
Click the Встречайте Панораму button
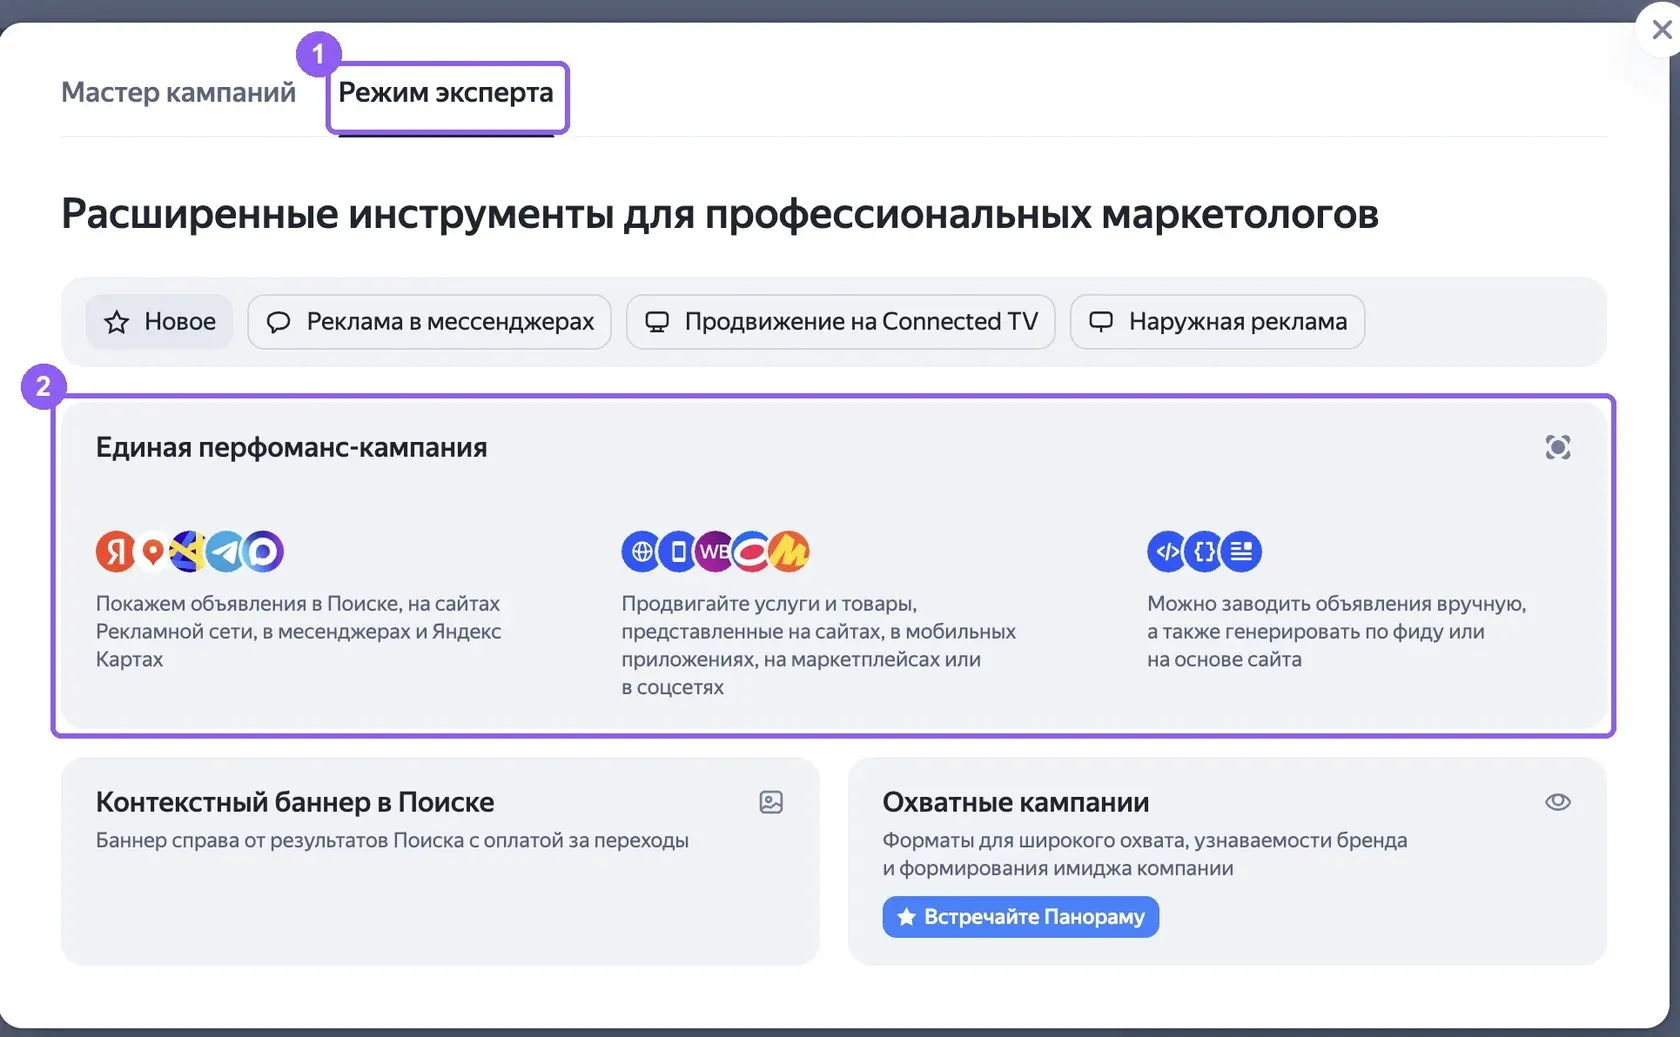pos(1020,917)
